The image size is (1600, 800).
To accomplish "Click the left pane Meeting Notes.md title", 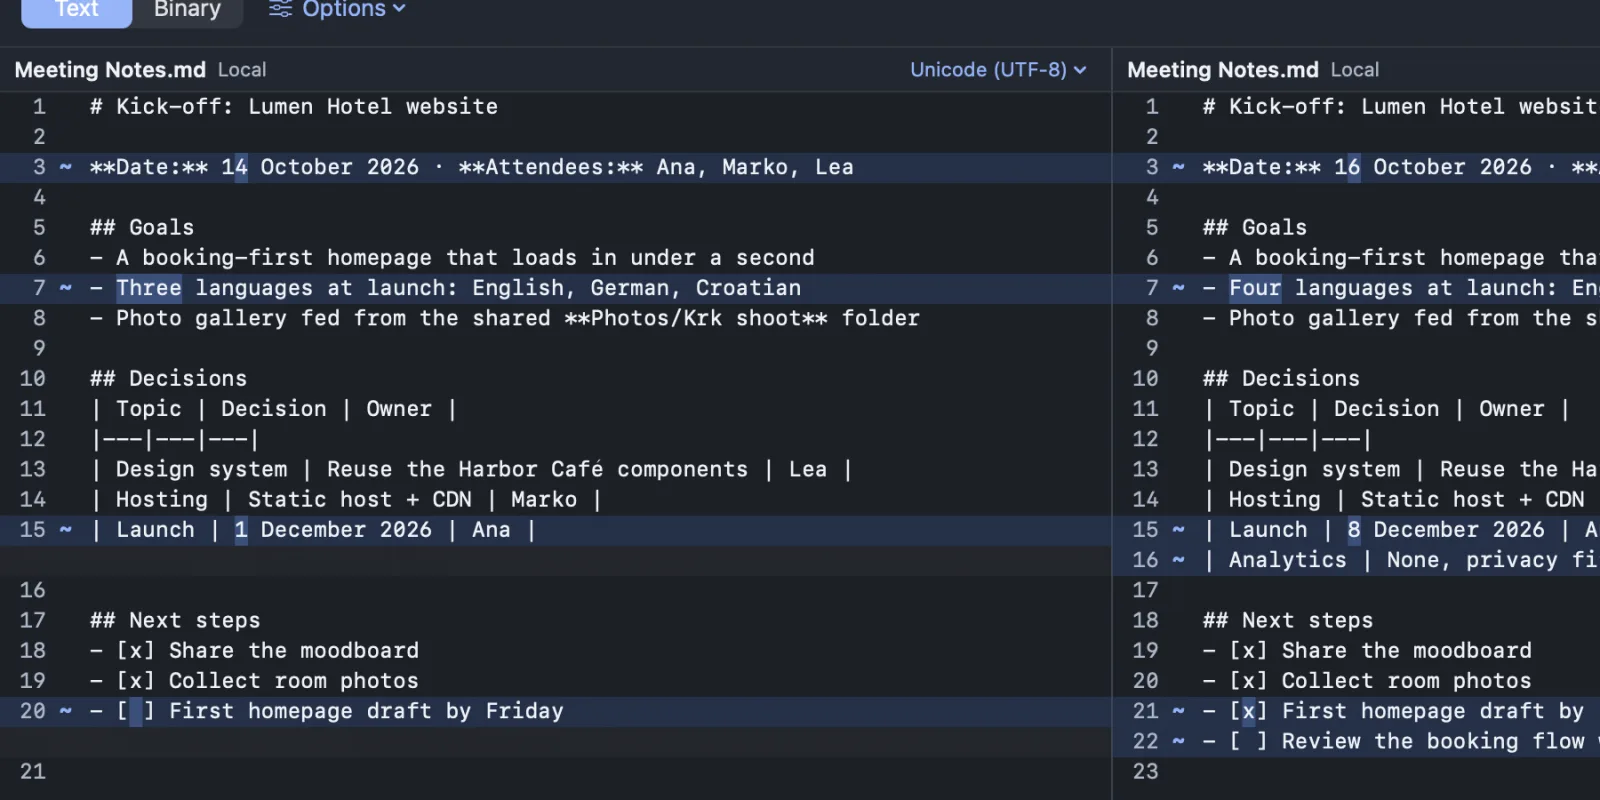I will tap(110, 70).
